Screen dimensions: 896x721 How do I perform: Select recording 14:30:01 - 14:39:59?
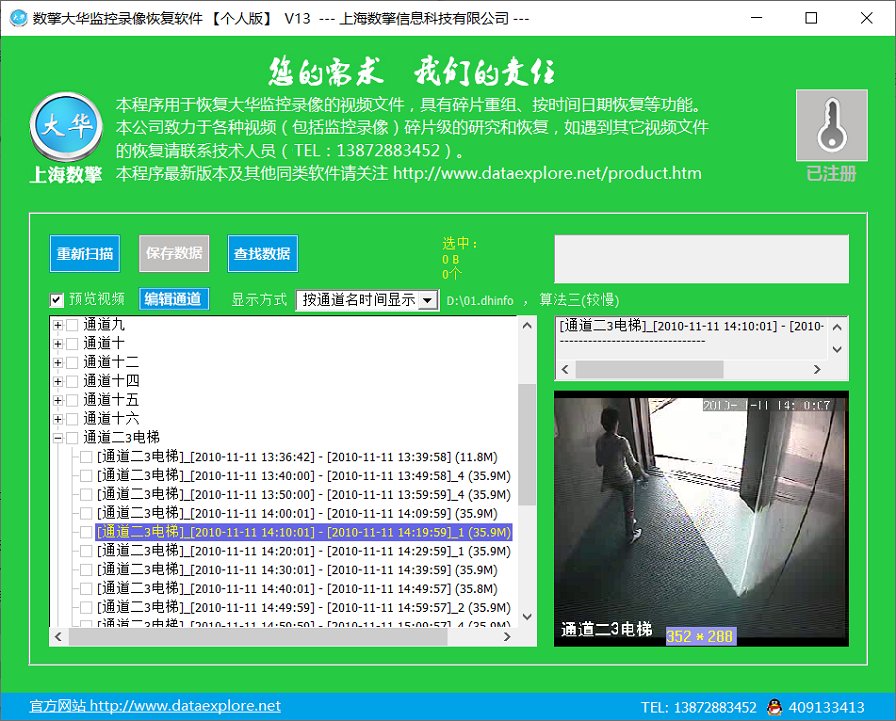click(x=297, y=570)
